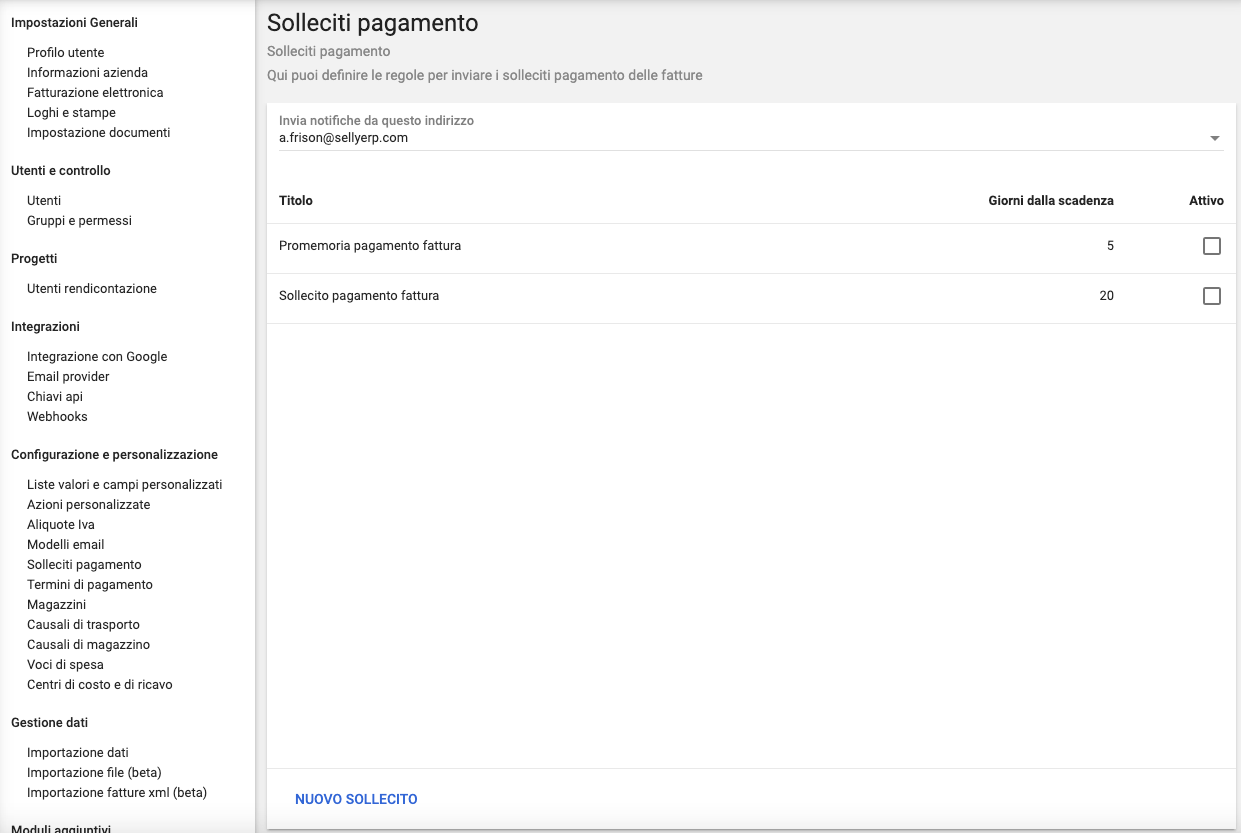Image resolution: width=1241 pixels, height=833 pixels.
Task: Open Utenti rendicontazione
Action: click(x=92, y=288)
